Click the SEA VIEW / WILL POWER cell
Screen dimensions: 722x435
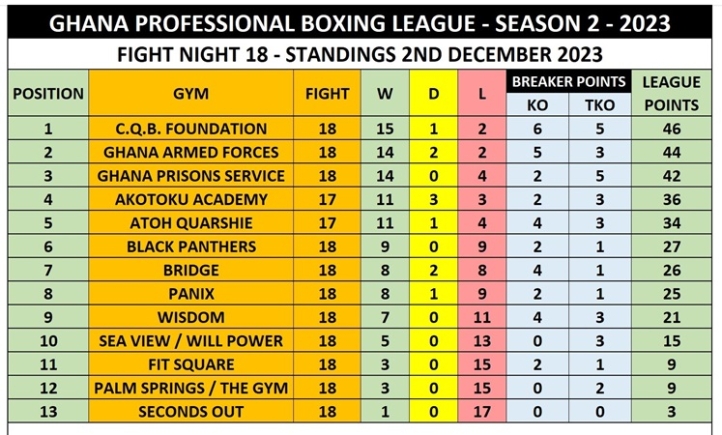click(x=190, y=341)
